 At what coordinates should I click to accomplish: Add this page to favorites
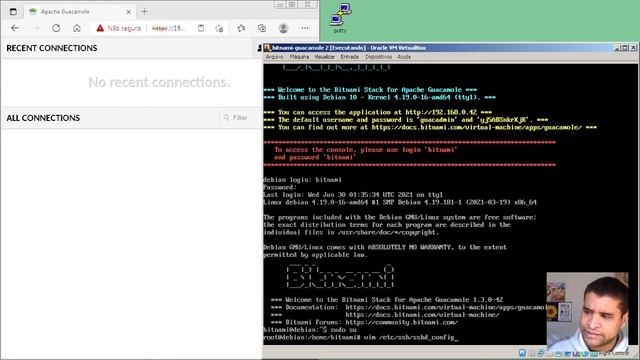(x=219, y=28)
